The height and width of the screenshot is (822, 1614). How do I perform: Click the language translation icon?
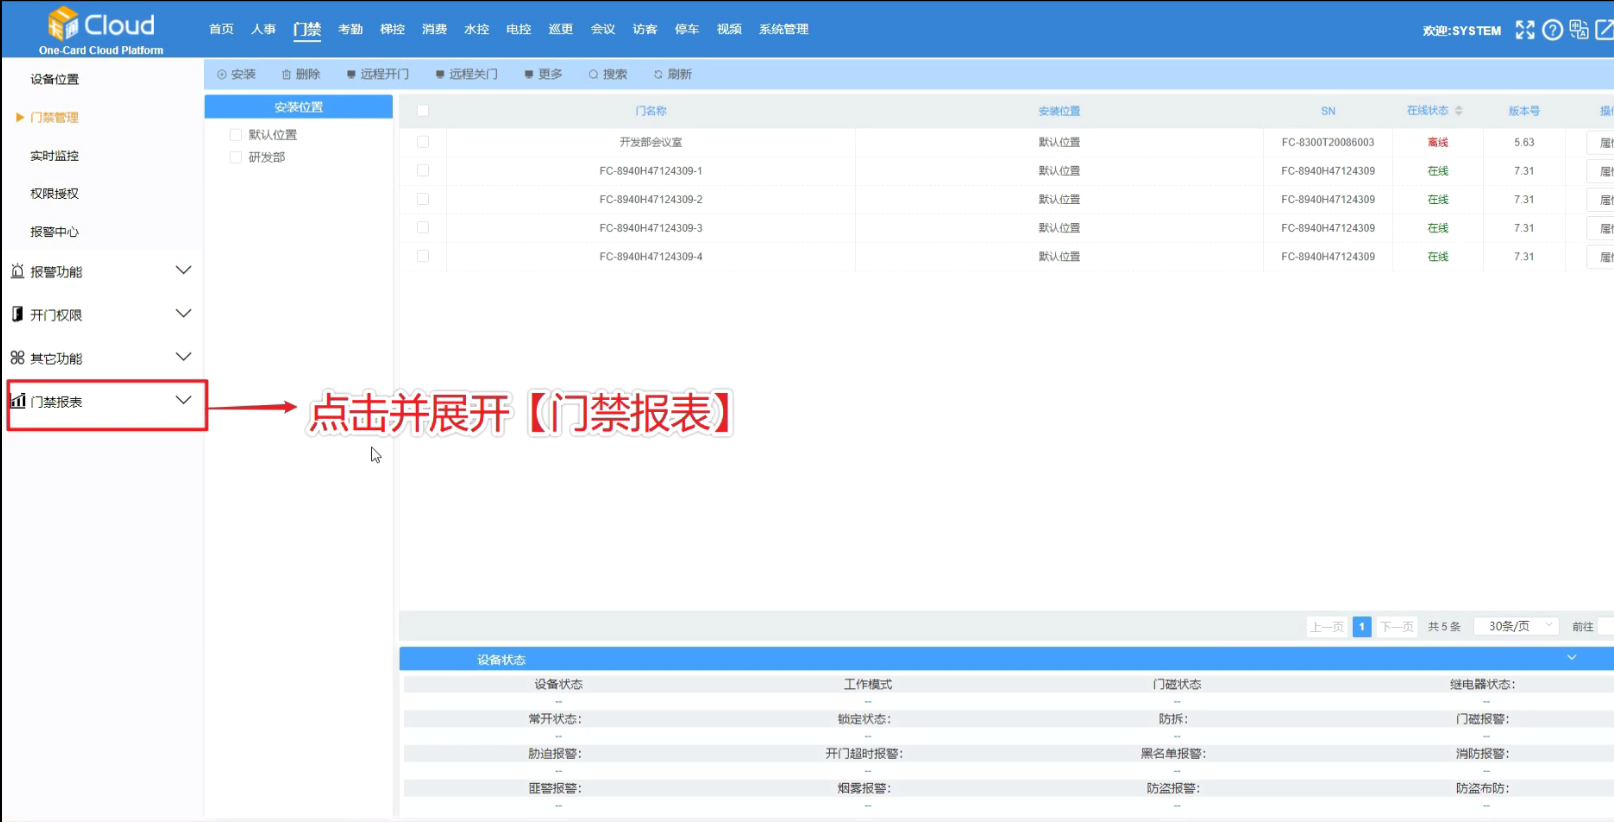(1579, 30)
